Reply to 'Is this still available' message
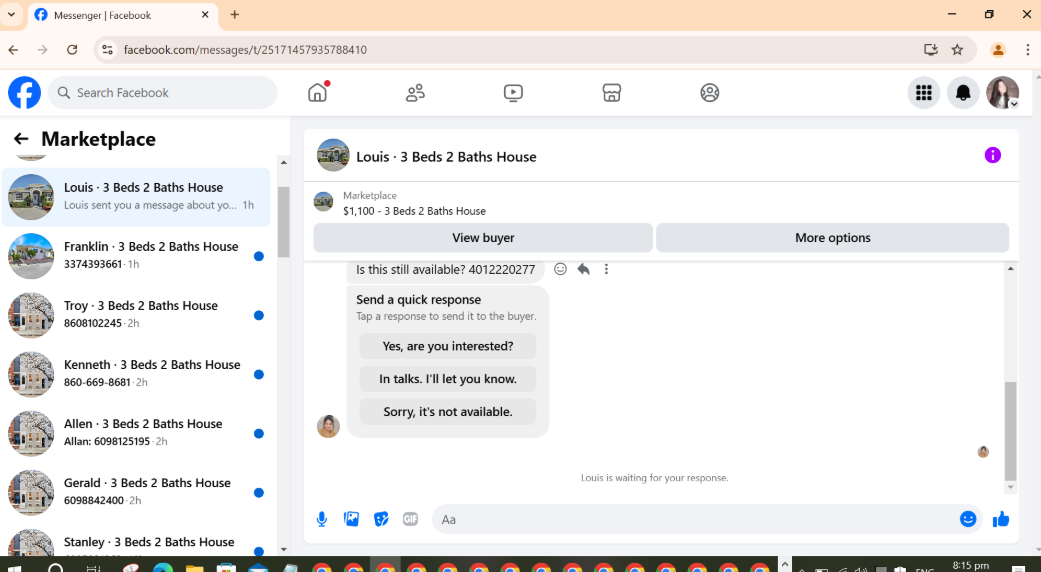 click(x=584, y=269)
